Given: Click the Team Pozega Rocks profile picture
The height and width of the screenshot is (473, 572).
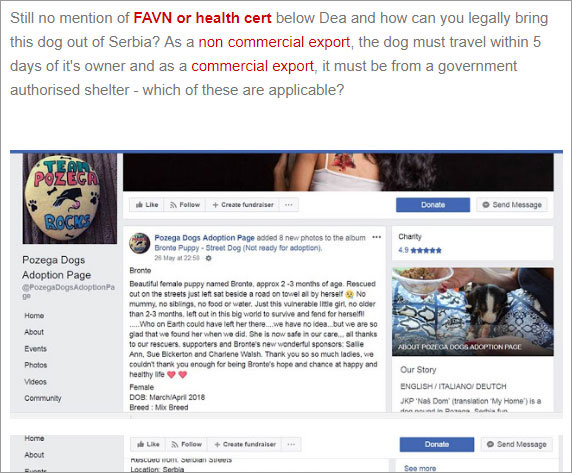Looking at the screenshot, I should (70, 198).
